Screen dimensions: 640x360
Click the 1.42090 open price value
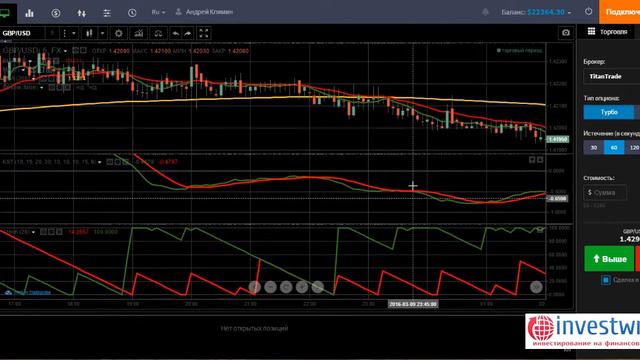120,51
